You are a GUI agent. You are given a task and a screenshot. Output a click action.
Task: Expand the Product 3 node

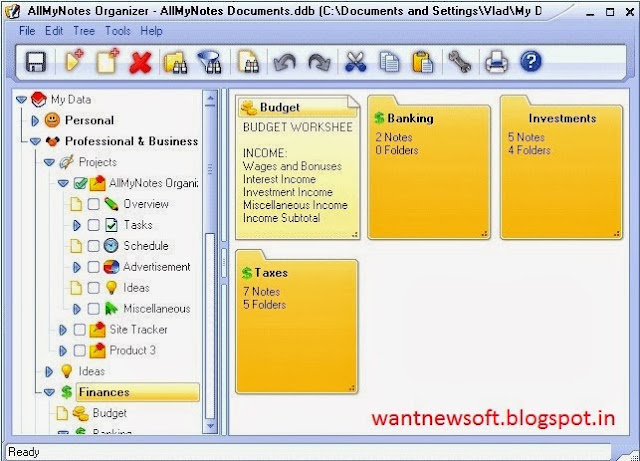62,351
